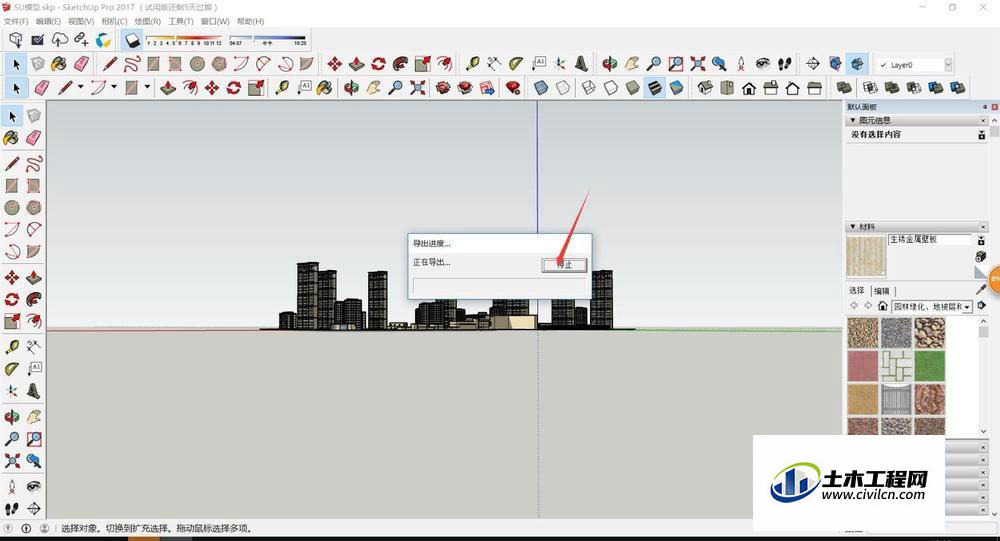Image resolution: width=1000 pixels, height=541 pixels.
Task: Enable Wireframe face style
Action: pyautogui.click(x=589, y=87)
